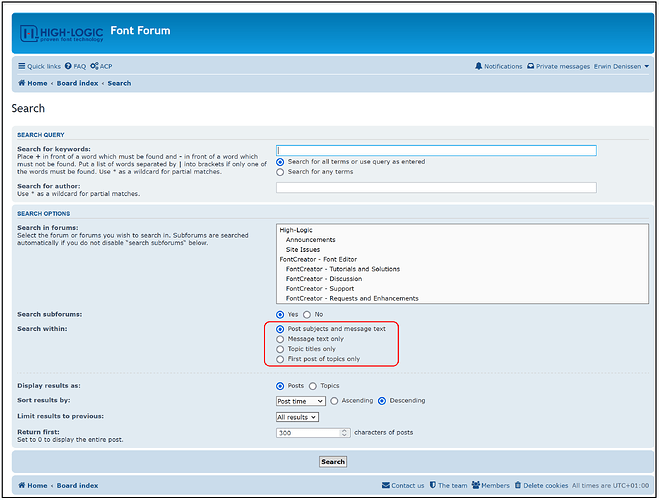Viewport: 659px width, 500px height.
Task: Select Topic titles only option
Action: click(x=280, y=349)
